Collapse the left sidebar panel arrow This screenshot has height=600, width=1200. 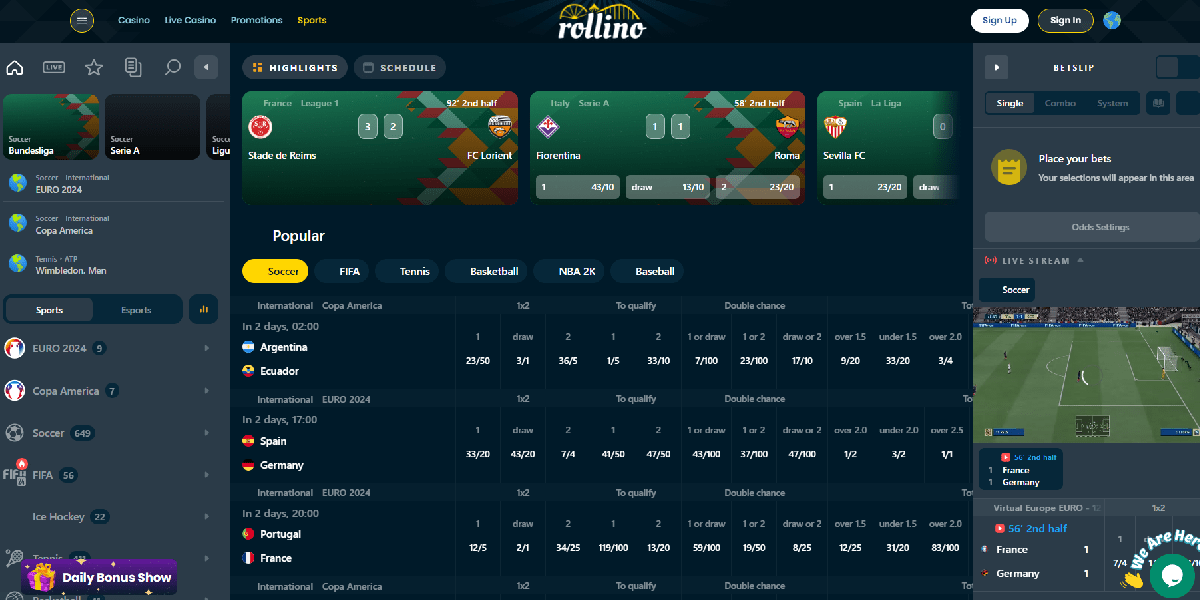(x=206, y=68)
